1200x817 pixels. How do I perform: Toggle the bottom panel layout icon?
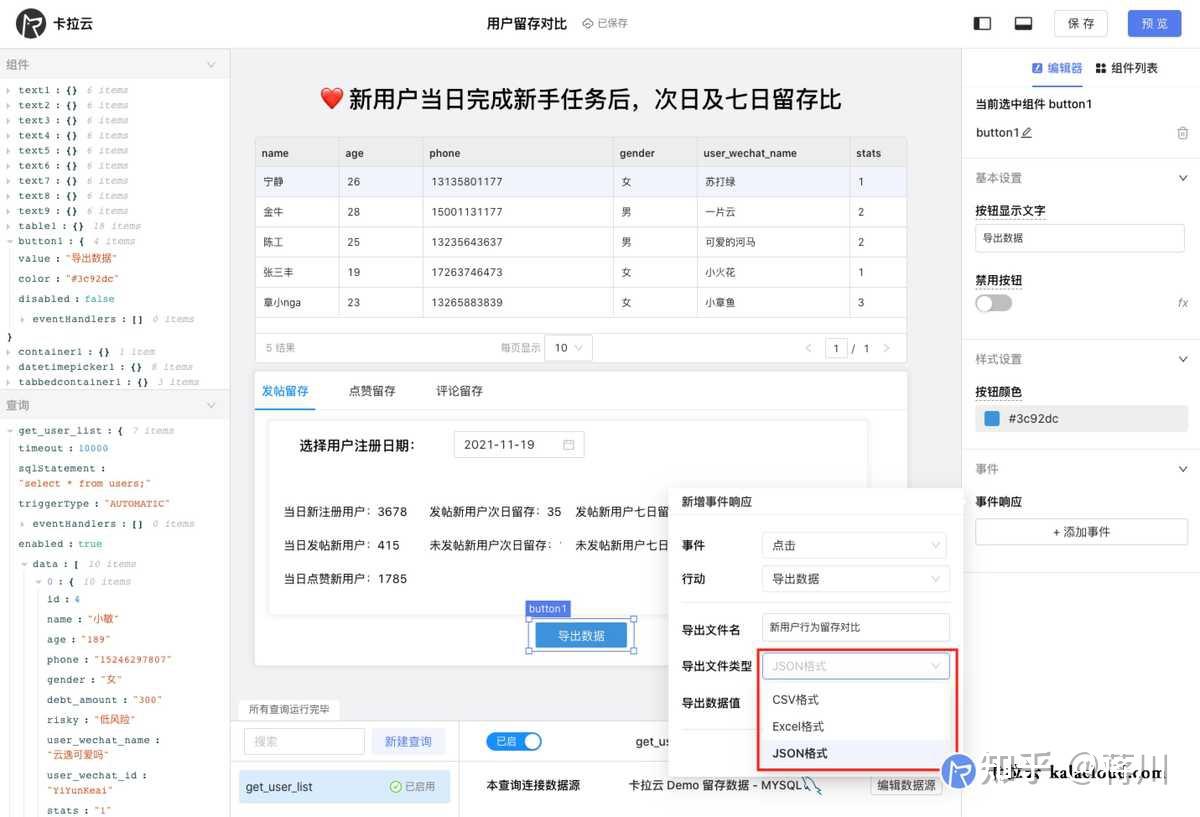(1026, 22)
